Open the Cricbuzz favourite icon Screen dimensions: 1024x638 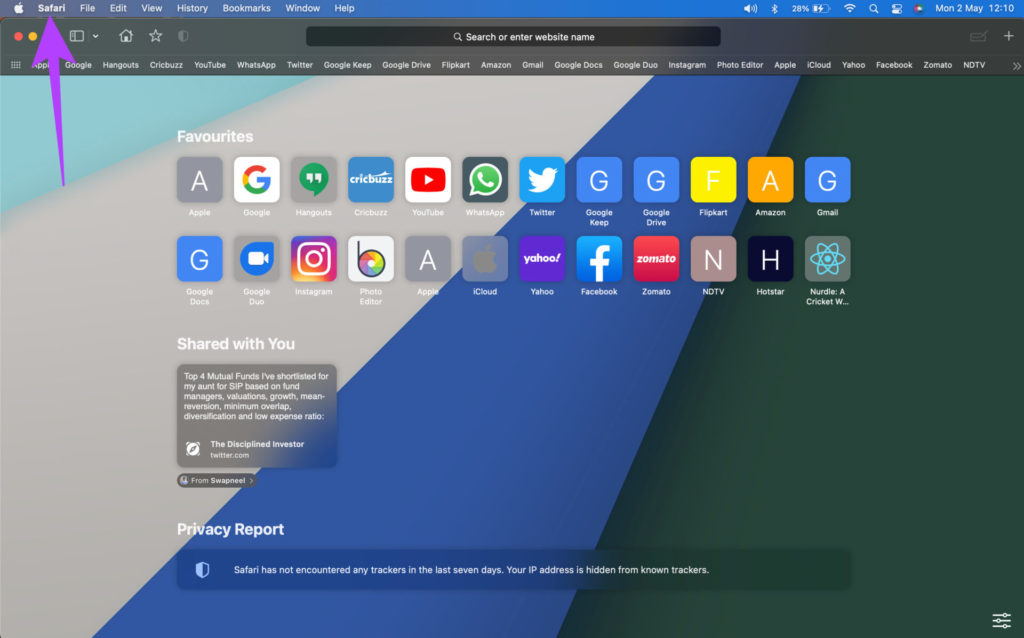coord(371,180)
